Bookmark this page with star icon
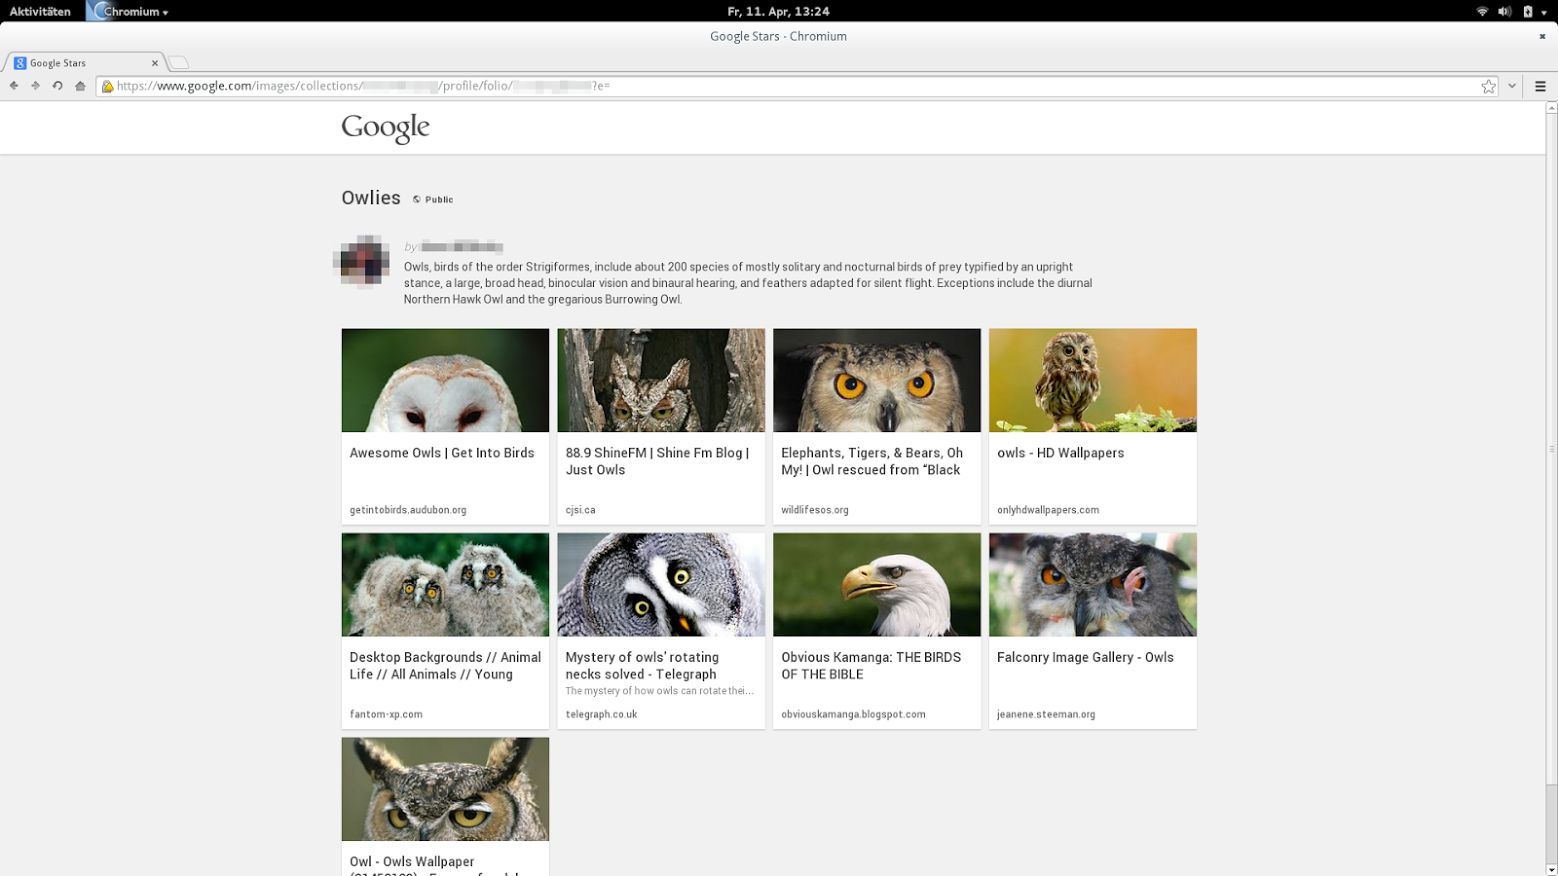This screenshot has width=1558, height=876. tap(1489, 86)
